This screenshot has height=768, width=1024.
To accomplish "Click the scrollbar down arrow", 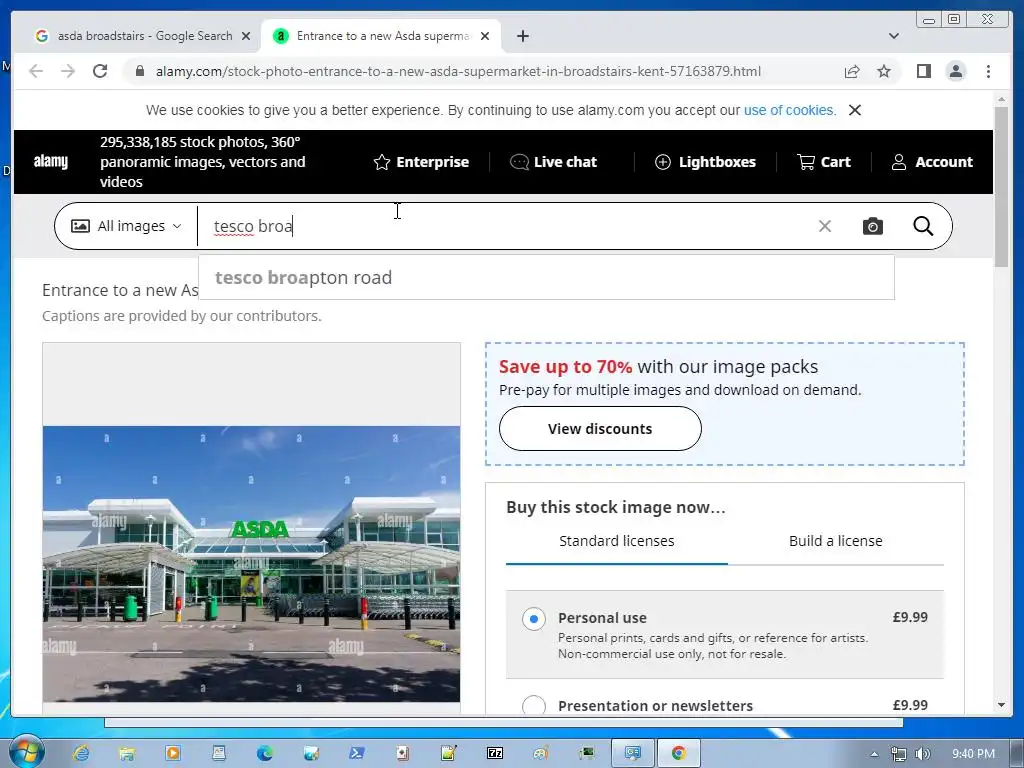I will point(1001,705).
